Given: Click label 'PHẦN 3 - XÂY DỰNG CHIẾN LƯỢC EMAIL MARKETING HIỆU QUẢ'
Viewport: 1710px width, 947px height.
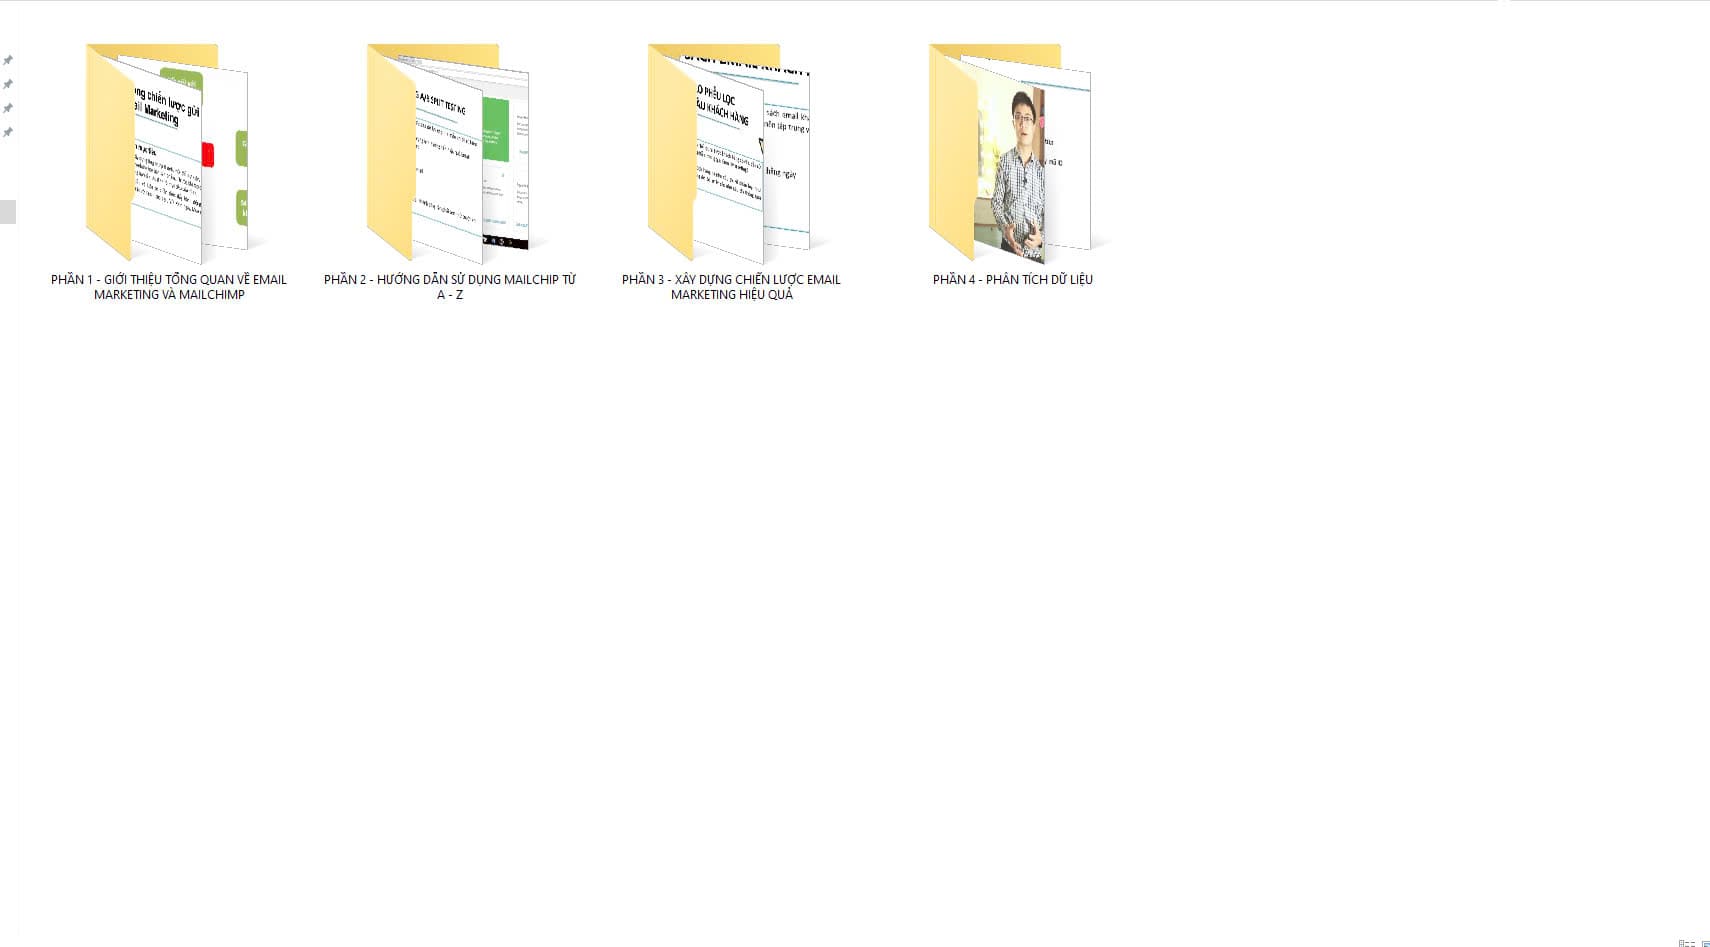Looking at the screenshot, I should [x=731, y=287].
